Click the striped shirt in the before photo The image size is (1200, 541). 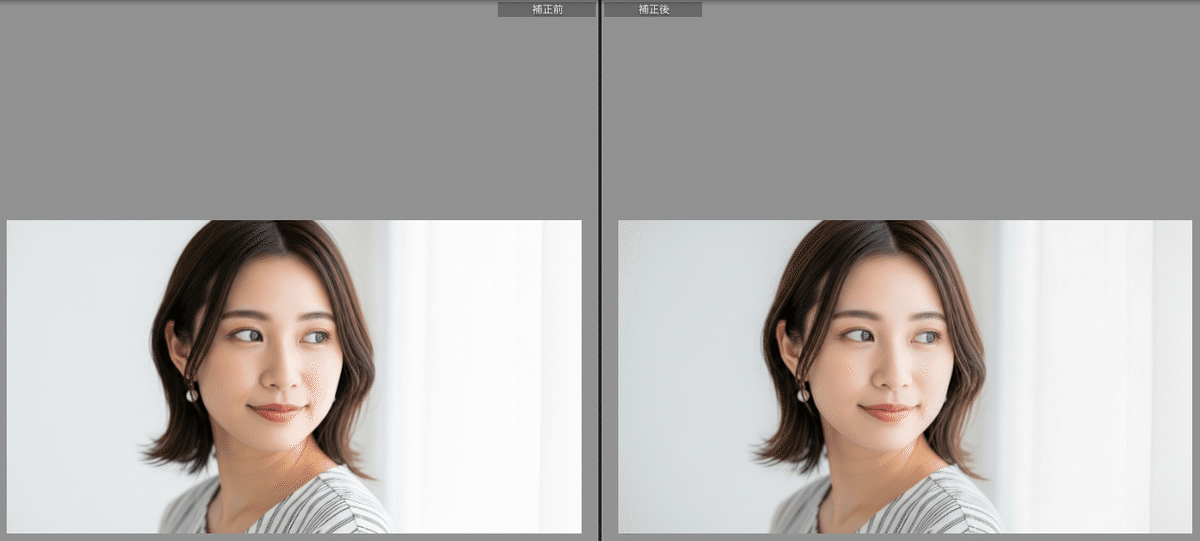(x=330, y=505)
